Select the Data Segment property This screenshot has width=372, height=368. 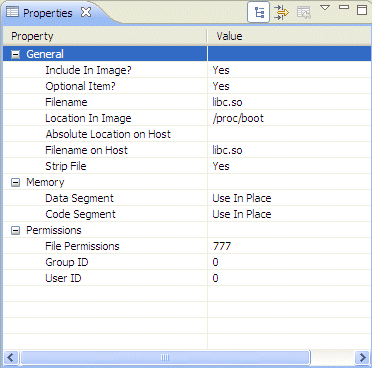pyautogui.click(x=79, y=198)
